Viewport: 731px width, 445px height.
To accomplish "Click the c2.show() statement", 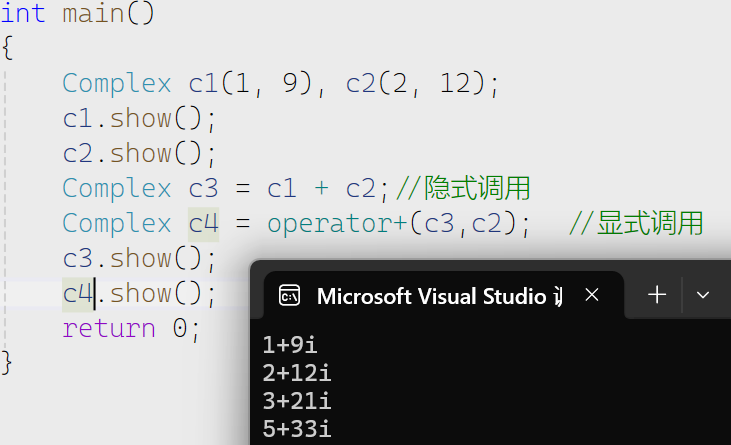I will pos(139,154).
